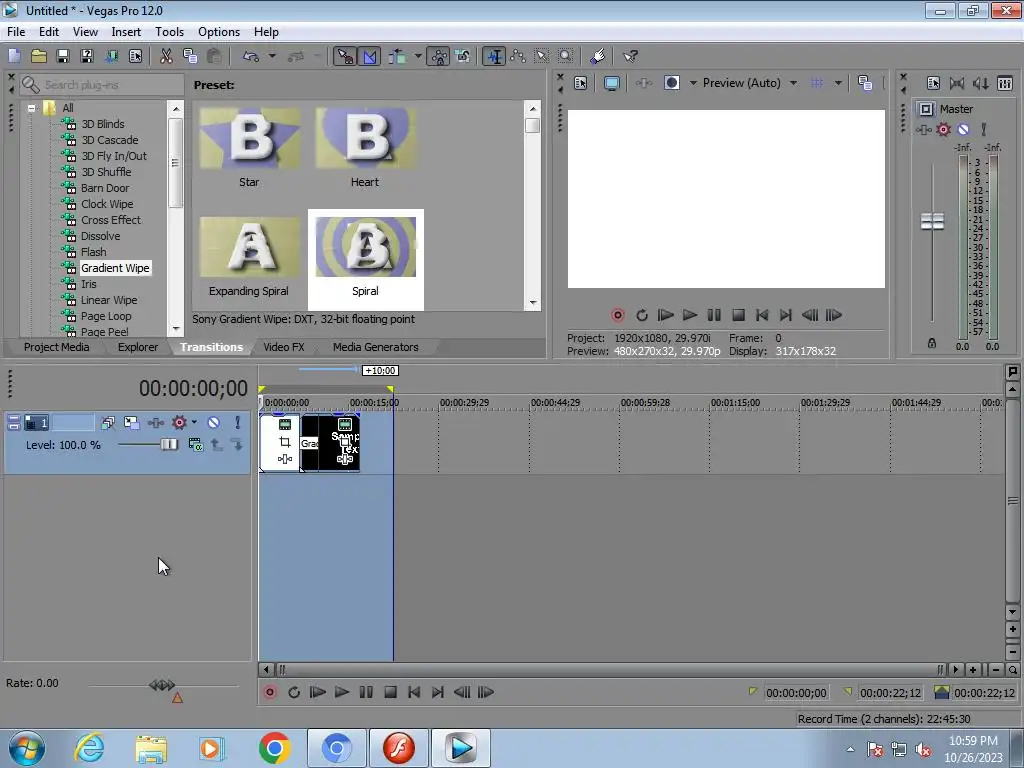Open track FX gear on track 1
The image size is (1024, 768).
179,423
